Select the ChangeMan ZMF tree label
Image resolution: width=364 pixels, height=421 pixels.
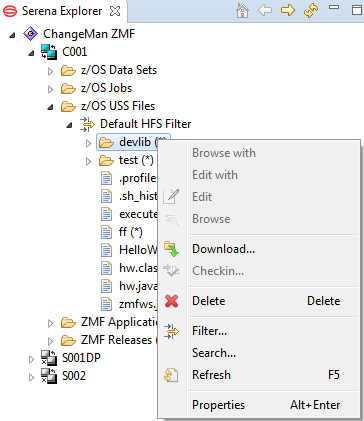pos(89,34)
